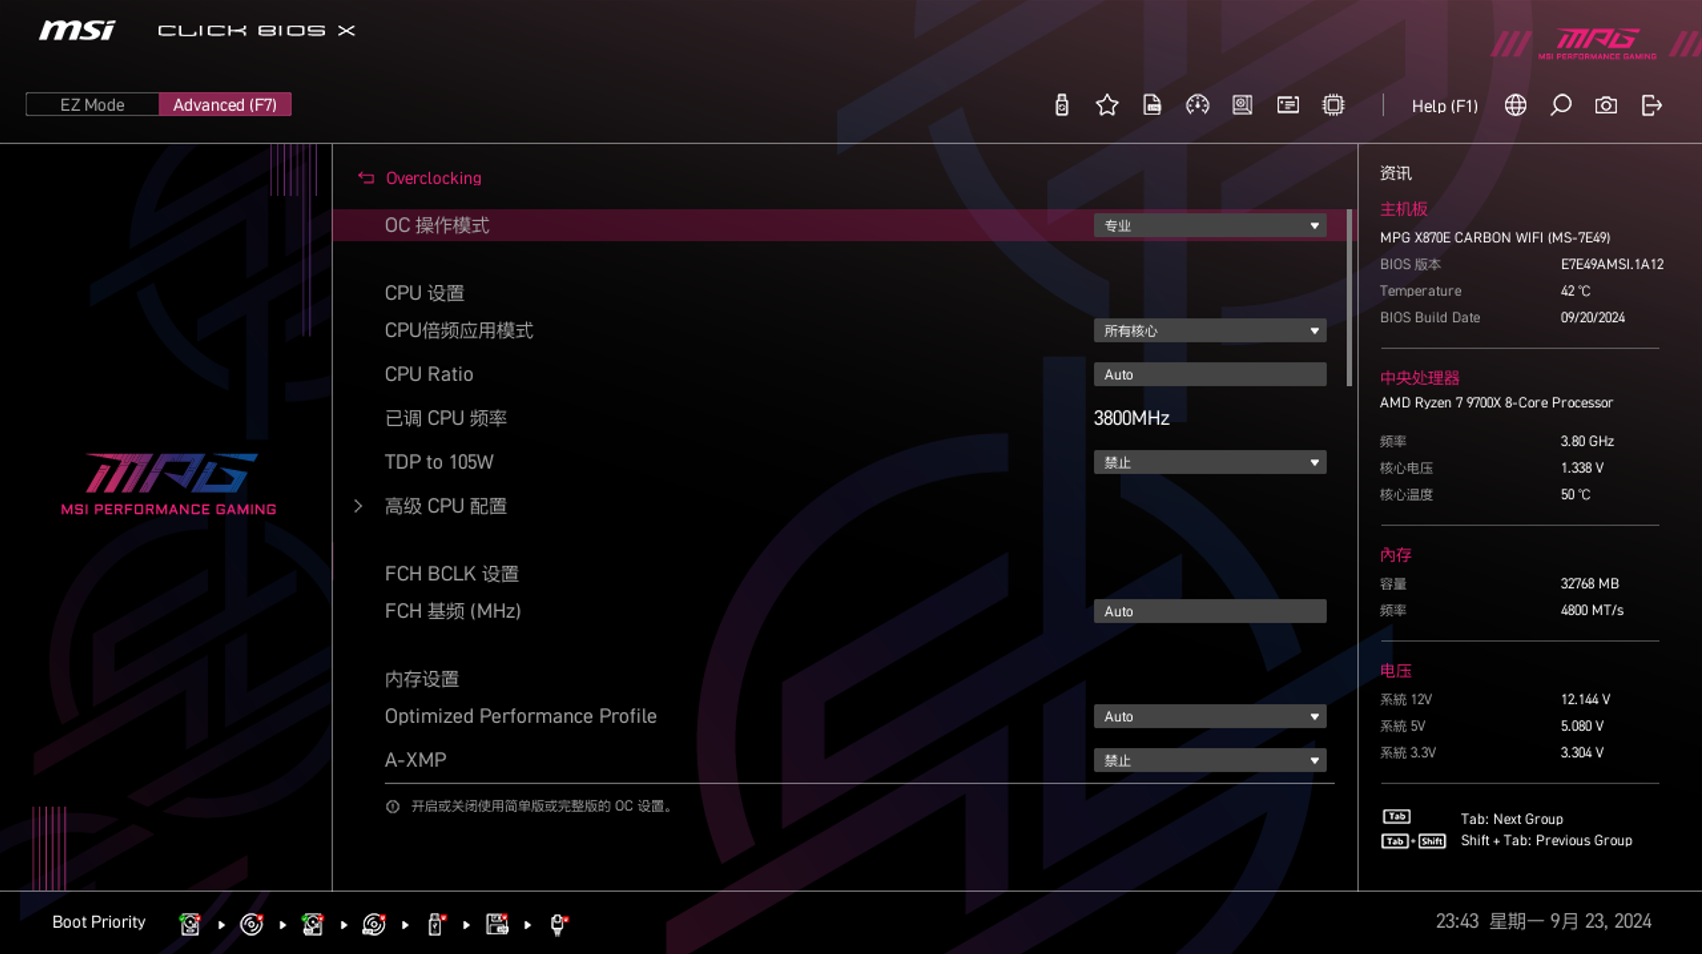Image resolution: width=1702 pixels, height=954 pixels.
Task: Click the CPU 设置 section heading
Action: 425,293
